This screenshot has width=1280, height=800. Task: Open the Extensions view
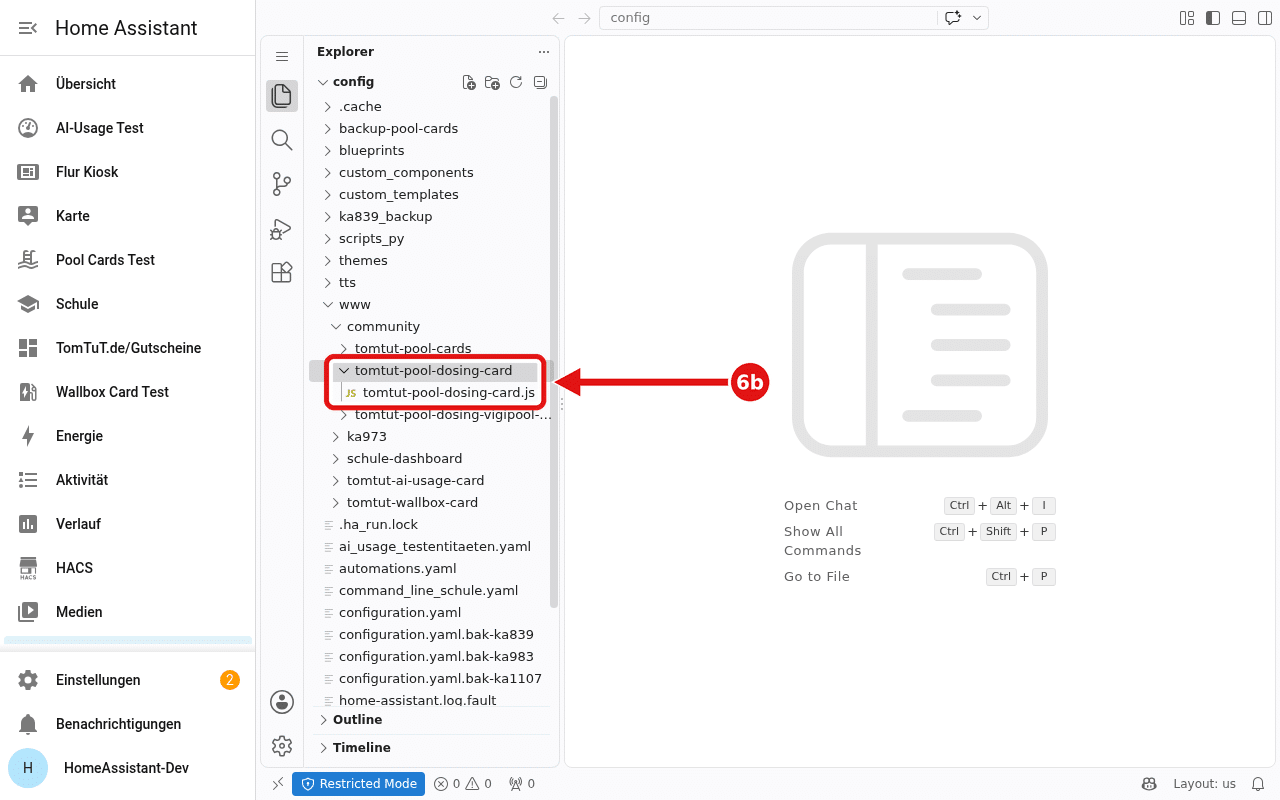tap(282, 272)
